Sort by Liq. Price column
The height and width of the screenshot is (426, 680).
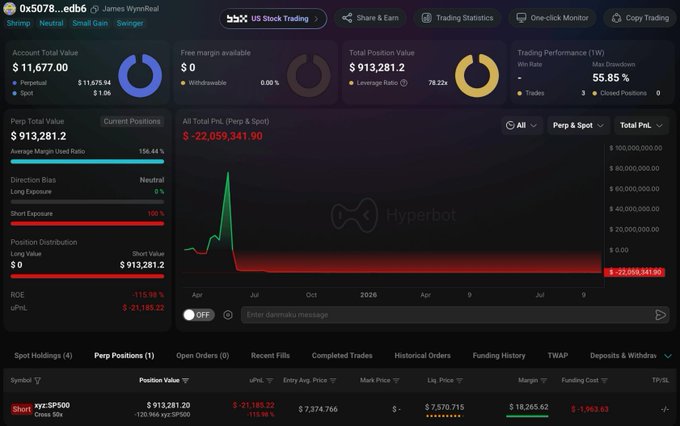459,380
